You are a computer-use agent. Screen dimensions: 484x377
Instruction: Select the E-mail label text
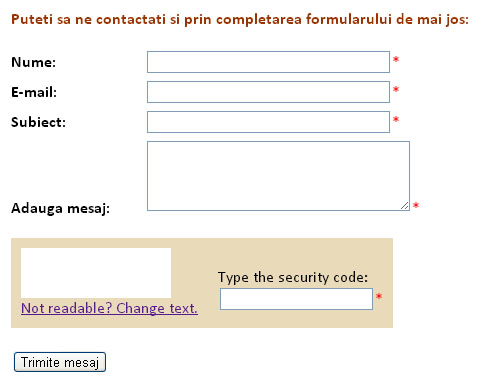[34, 92]
